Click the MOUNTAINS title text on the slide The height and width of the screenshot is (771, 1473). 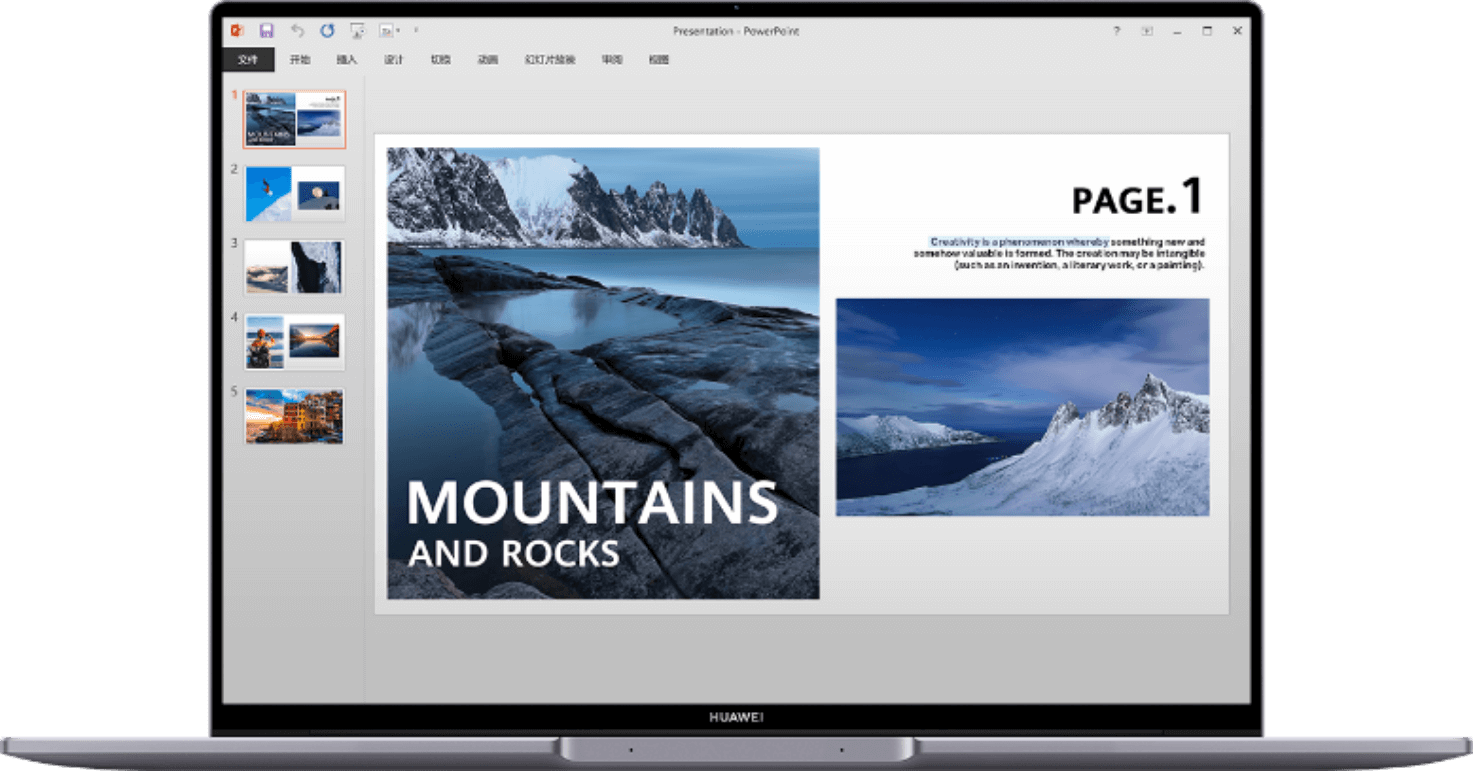tap(592, 503)
